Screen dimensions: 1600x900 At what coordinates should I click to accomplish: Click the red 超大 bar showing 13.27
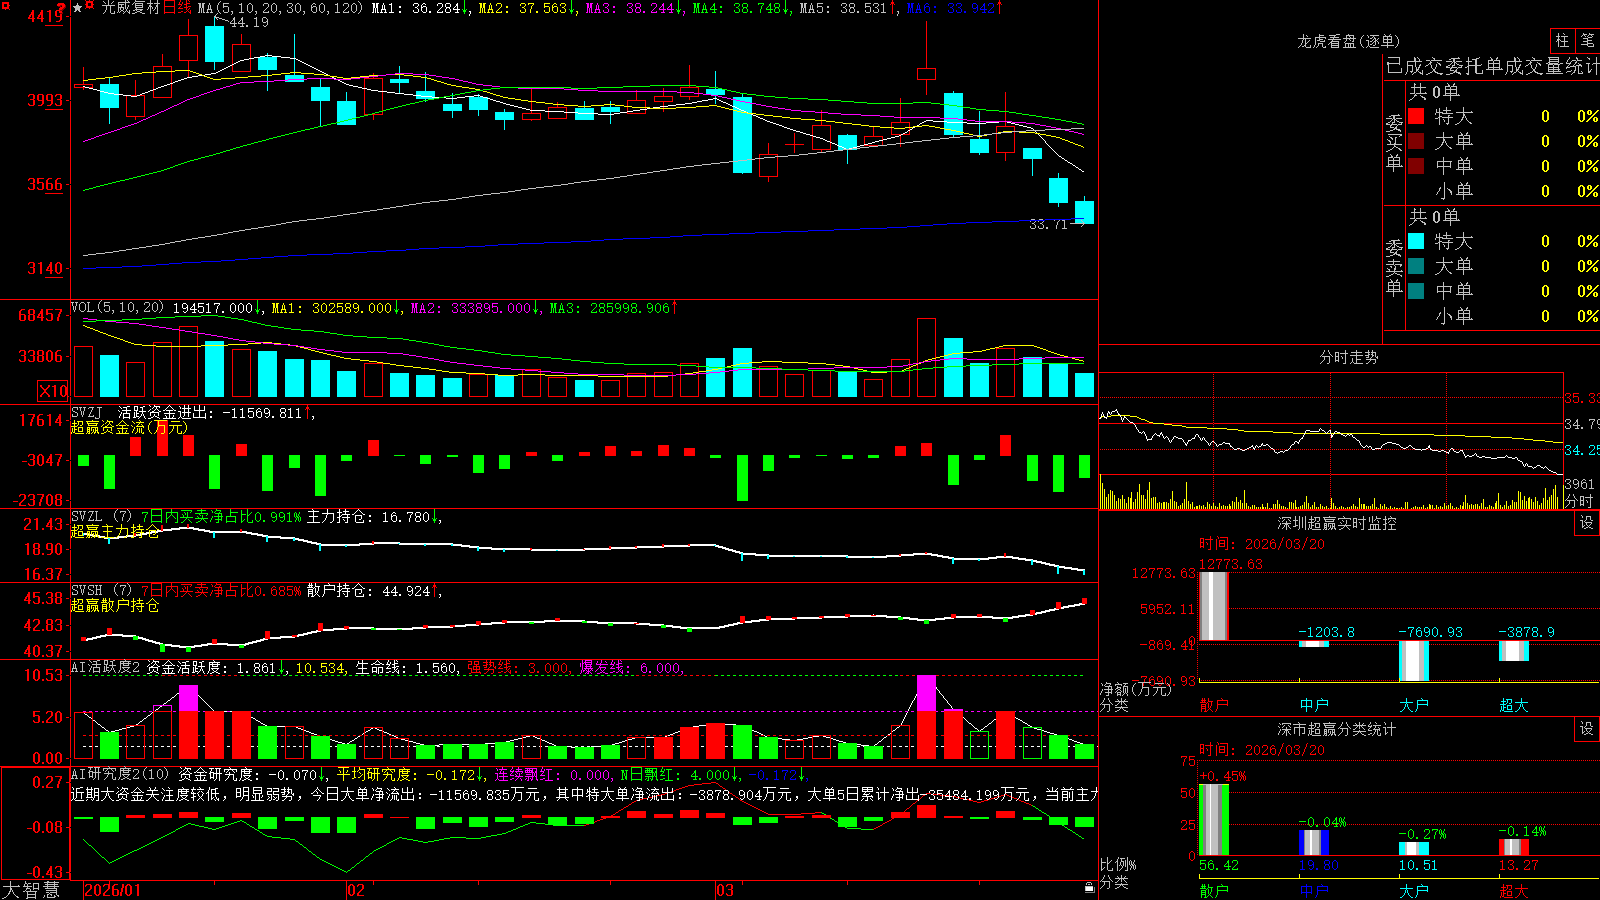click(x=1514, y=847)
